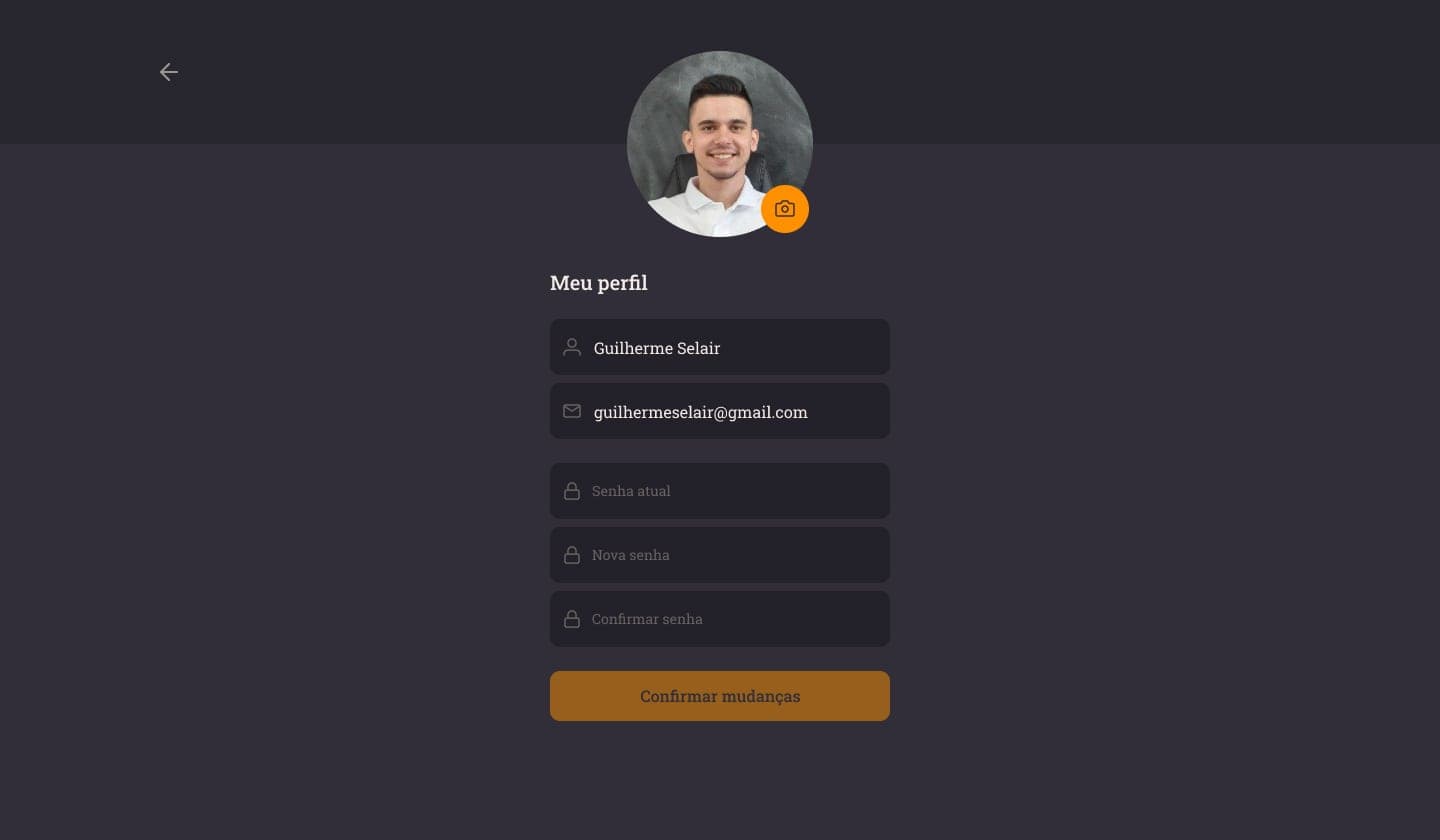Image resolution: width=1440 pixels, height=840 pixels.
Task: Focus the Senha atual password field
Action: click(720, 491)
